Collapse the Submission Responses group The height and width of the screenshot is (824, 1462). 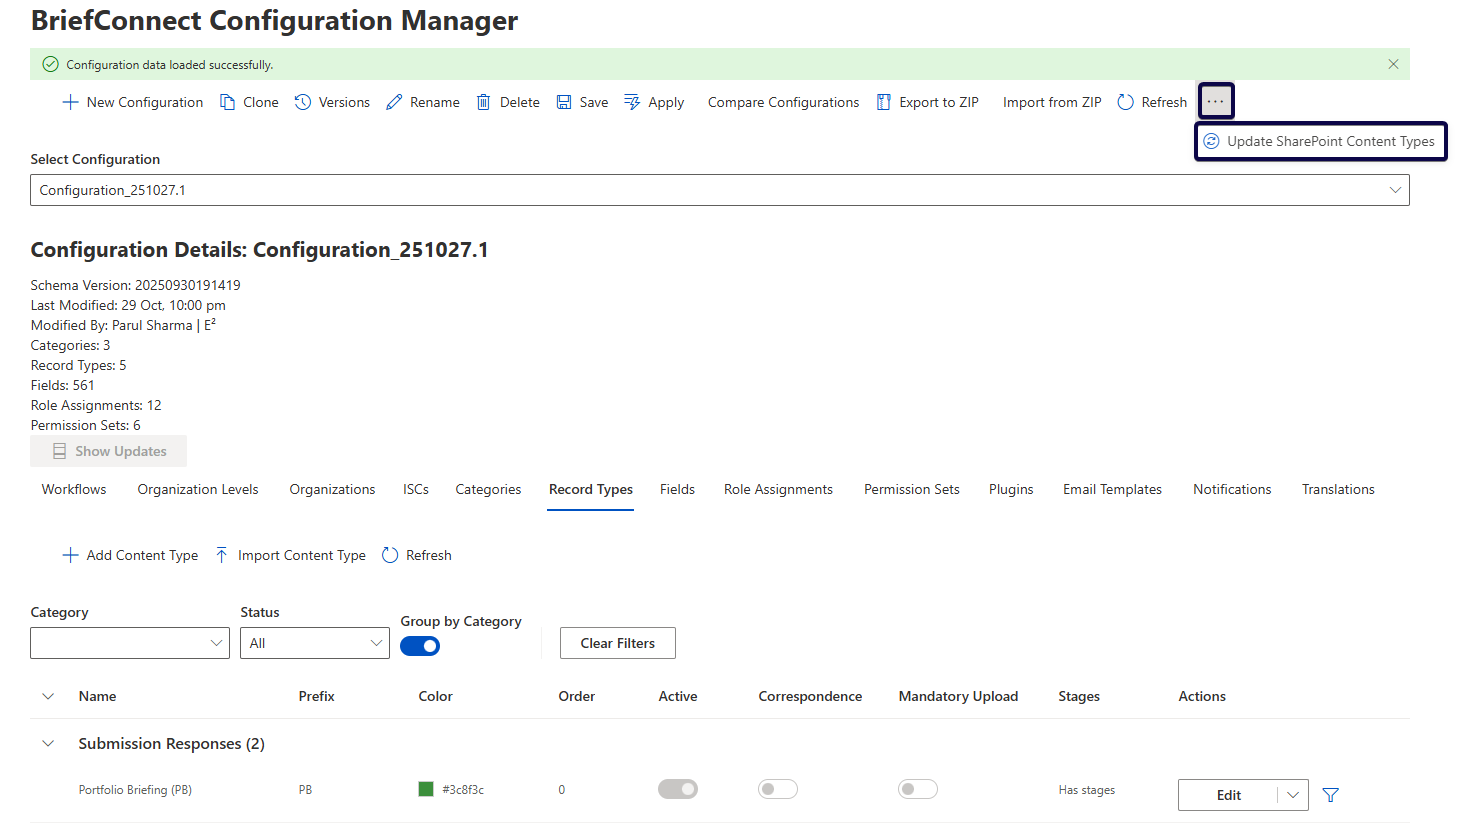point(48,743)
